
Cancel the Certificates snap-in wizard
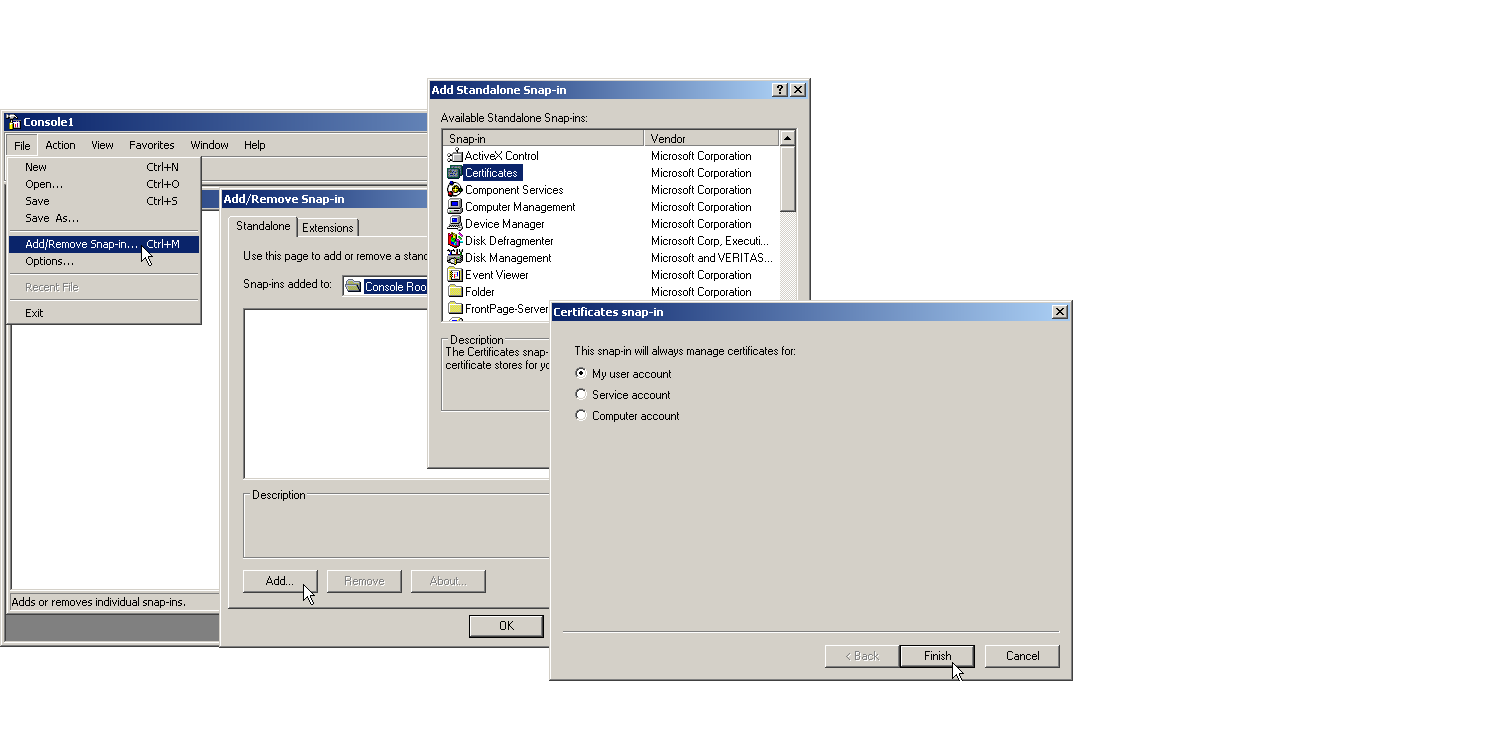click(x=1021, y=656)
